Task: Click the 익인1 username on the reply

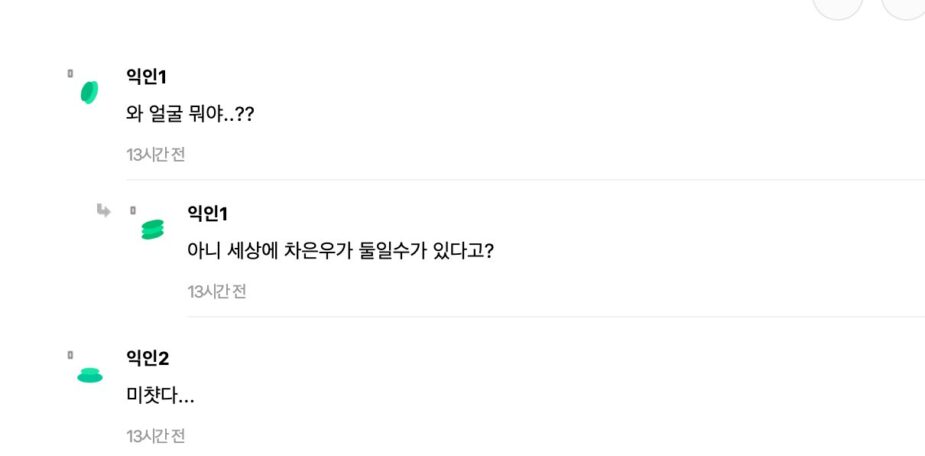Action: tap(208, 213)
